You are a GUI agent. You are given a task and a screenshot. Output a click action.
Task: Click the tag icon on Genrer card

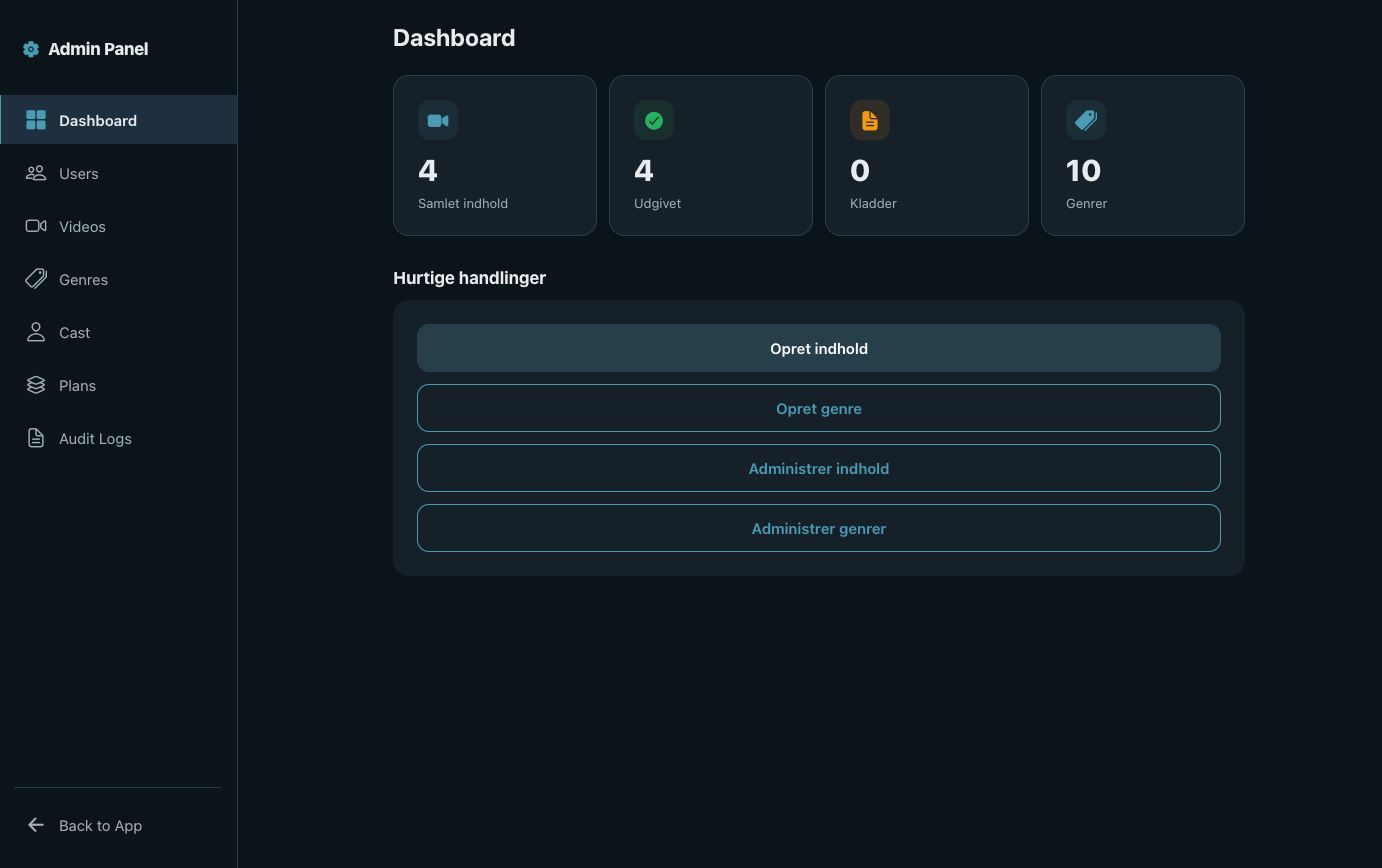pyautogui.click(x=1086, y=120)
